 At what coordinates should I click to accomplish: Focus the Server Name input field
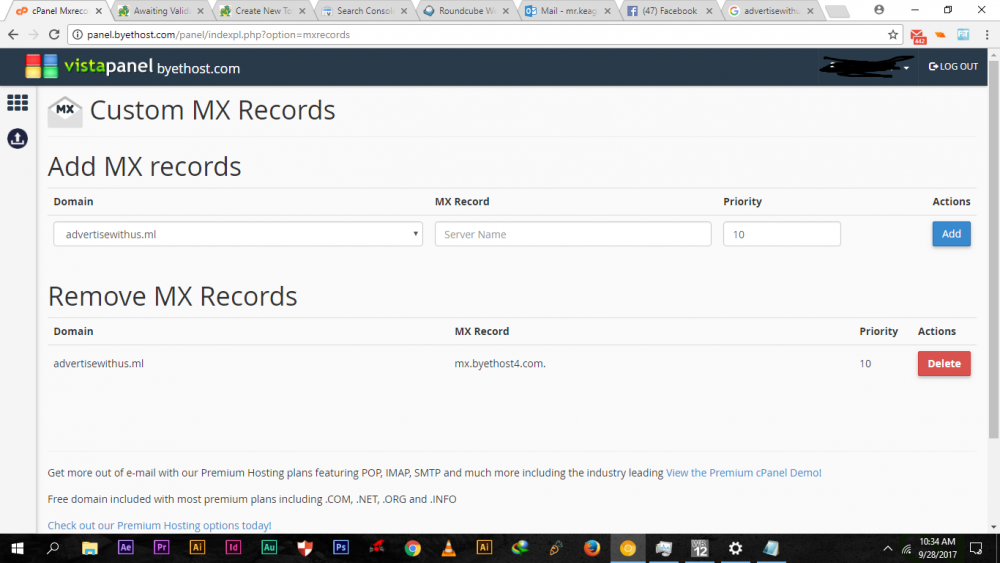click(x=573, y=234)
